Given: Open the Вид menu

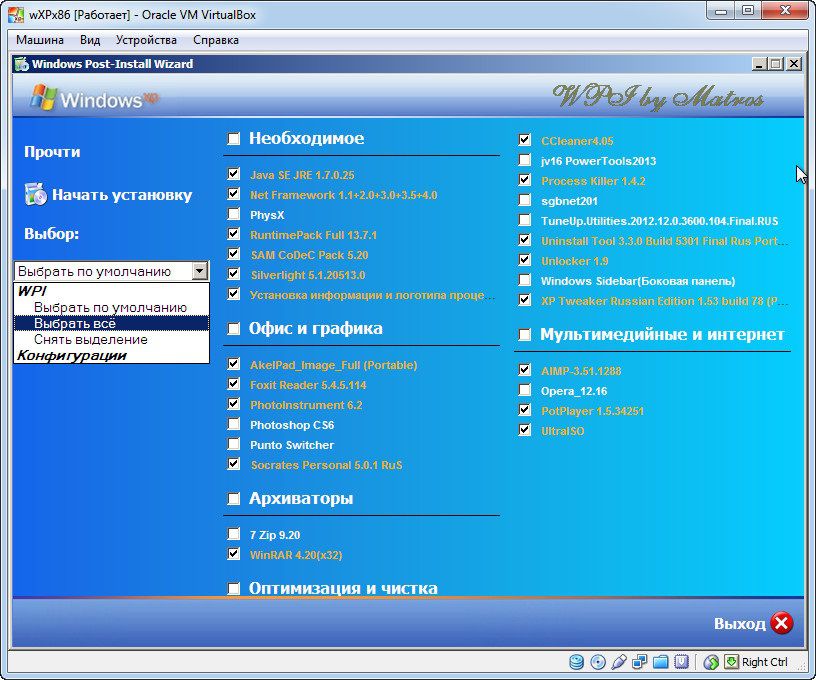Looking at the screenshot, I should coord(90,40).
